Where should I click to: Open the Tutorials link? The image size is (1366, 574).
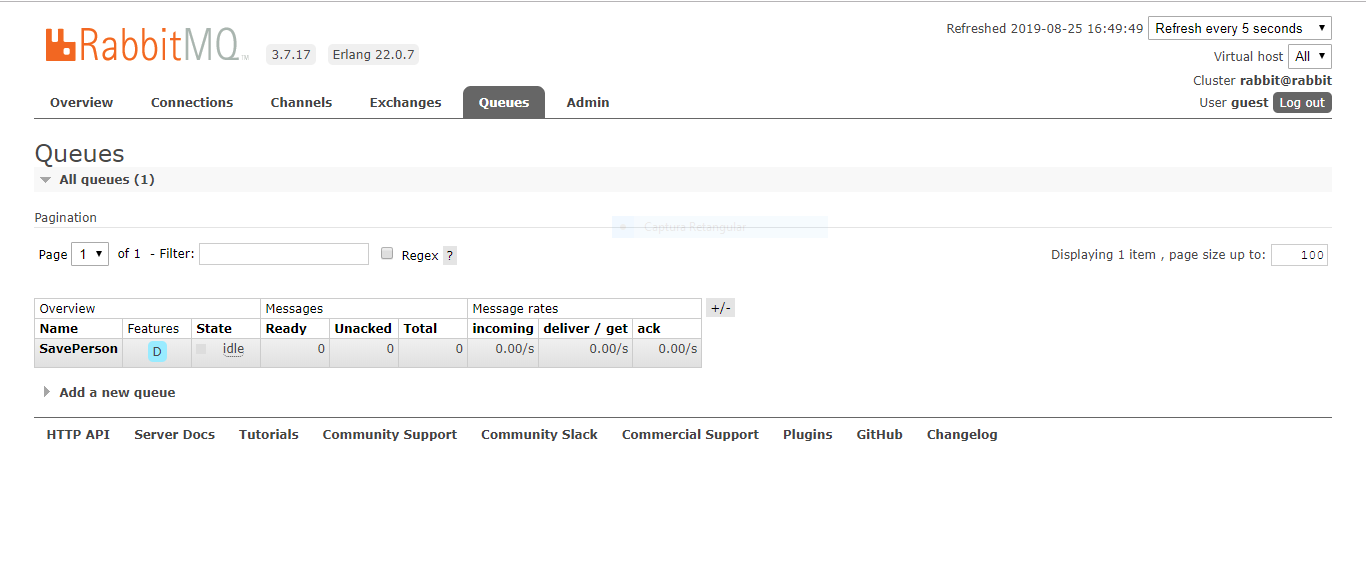tap(268, 434)
